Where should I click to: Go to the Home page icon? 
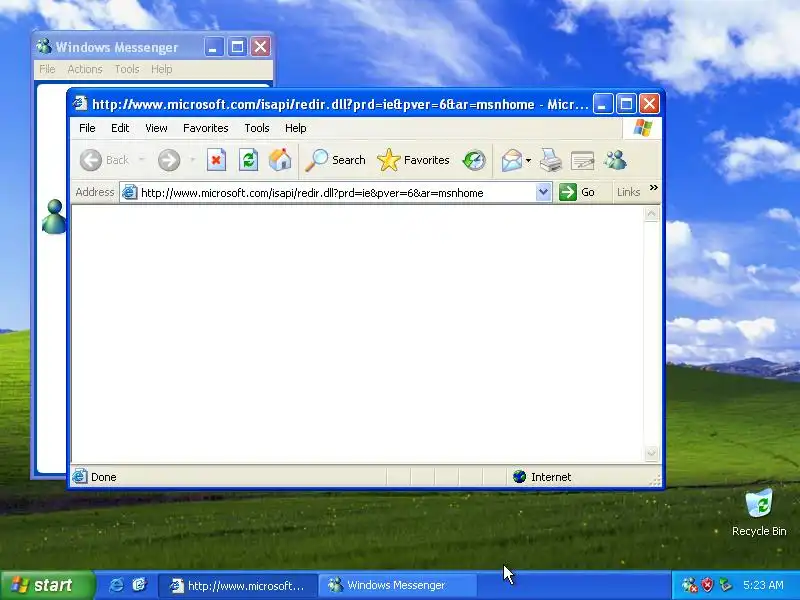tap(280, 160)
